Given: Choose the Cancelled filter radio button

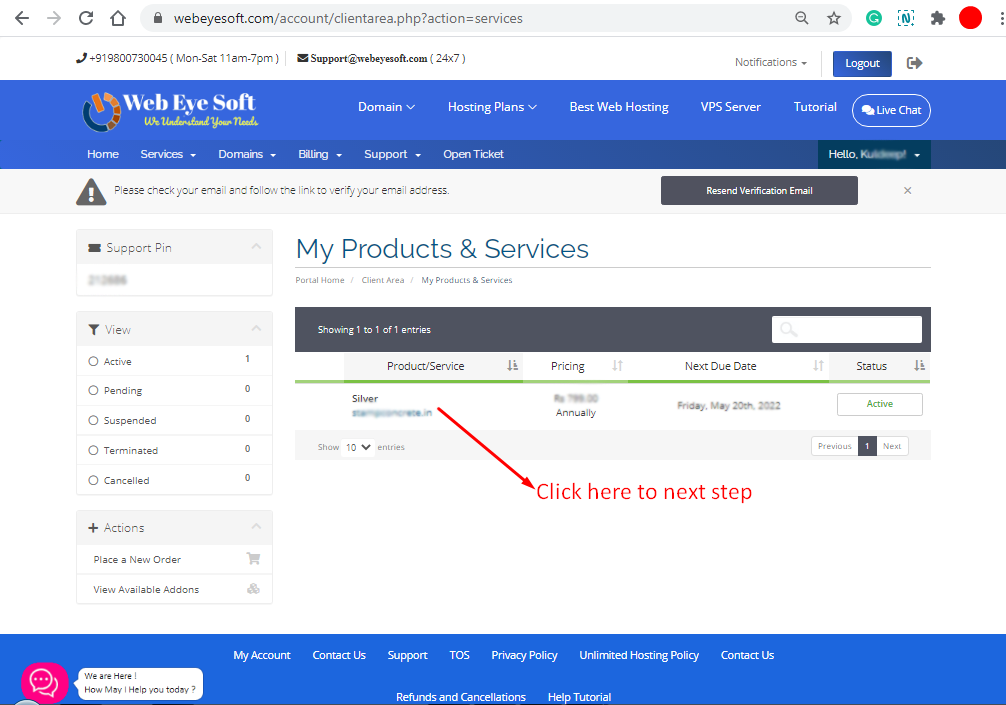Looking at the screenshot, I should point(96,479).
